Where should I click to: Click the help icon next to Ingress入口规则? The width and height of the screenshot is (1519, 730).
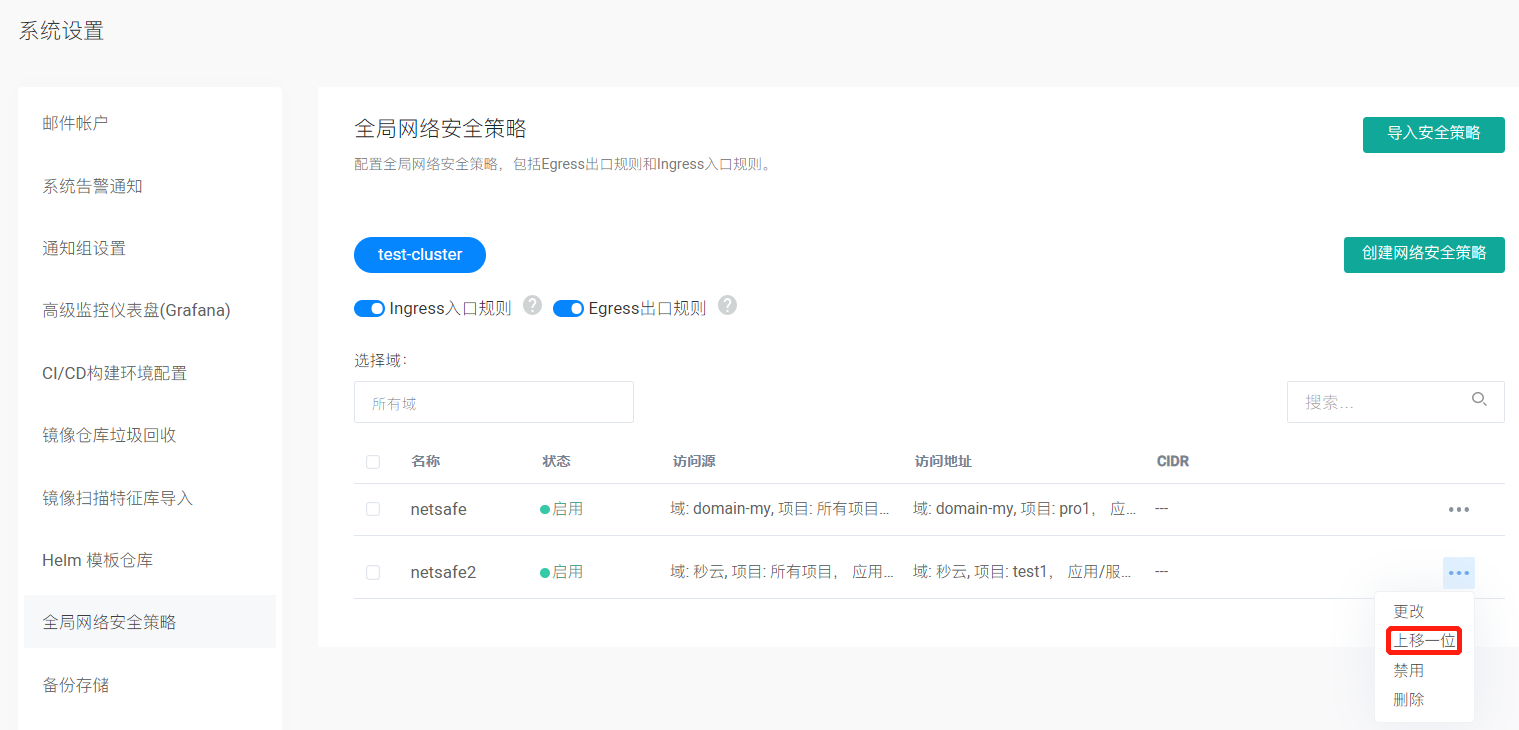pyautogui.click(x=532, y=306)
